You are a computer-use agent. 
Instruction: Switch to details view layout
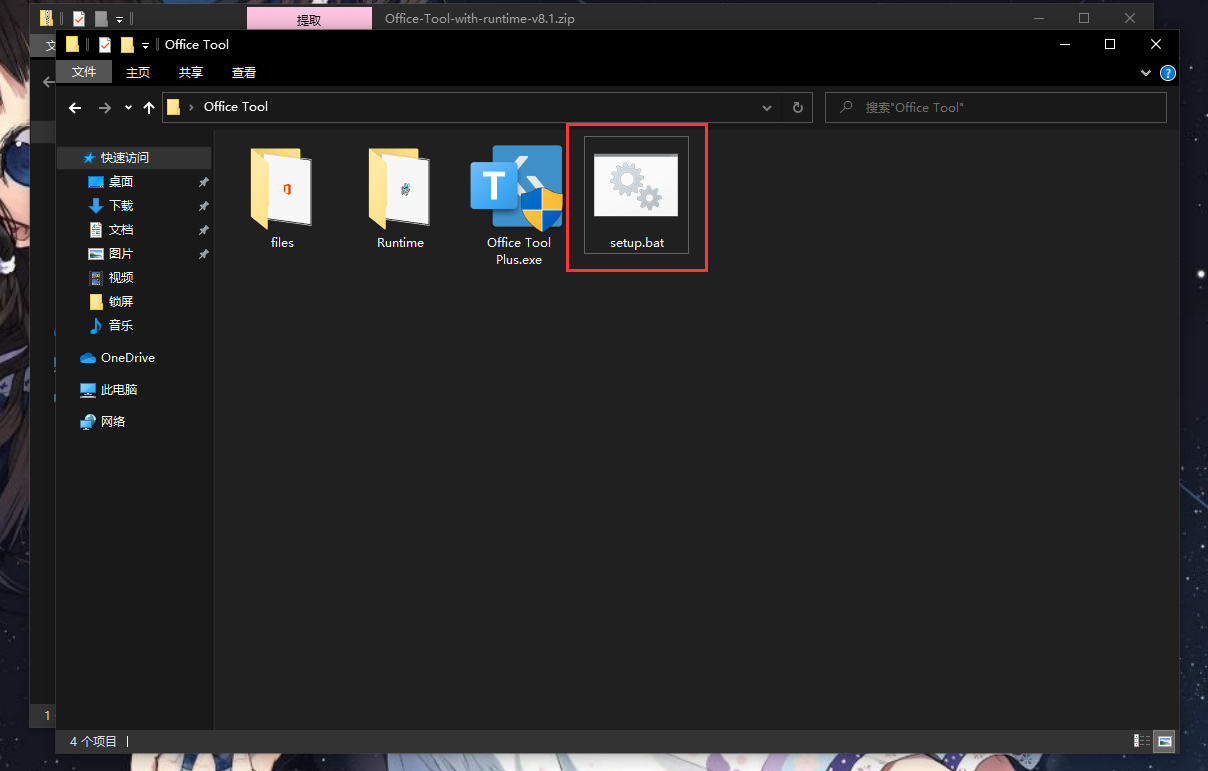[1141, 741]
